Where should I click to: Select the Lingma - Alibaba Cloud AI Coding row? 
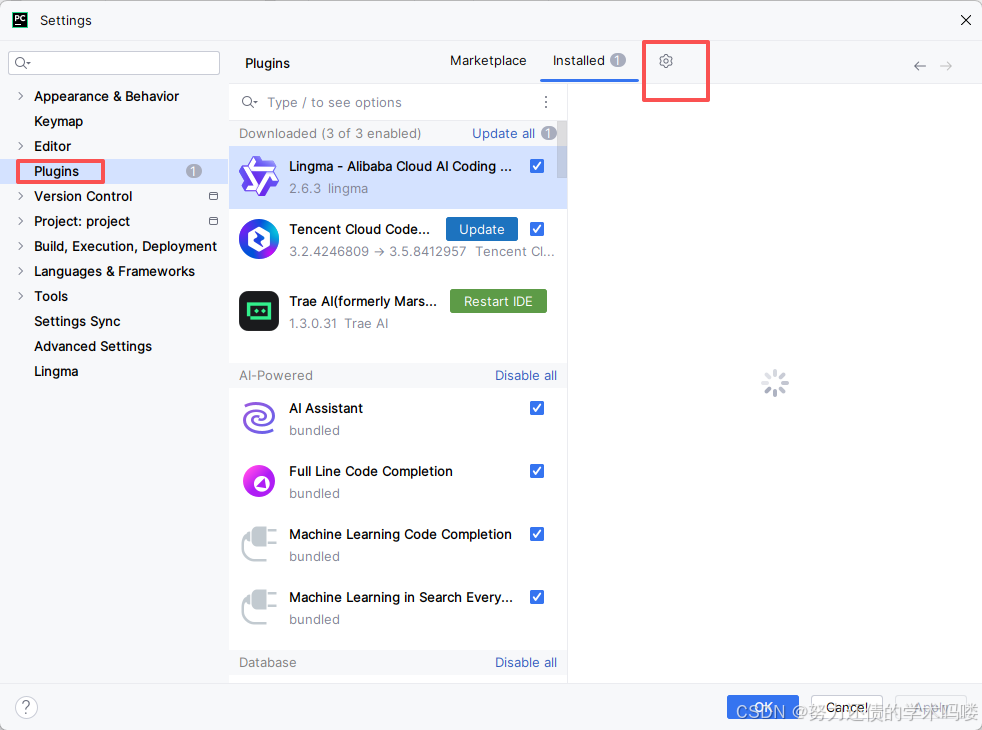point(398,177)
